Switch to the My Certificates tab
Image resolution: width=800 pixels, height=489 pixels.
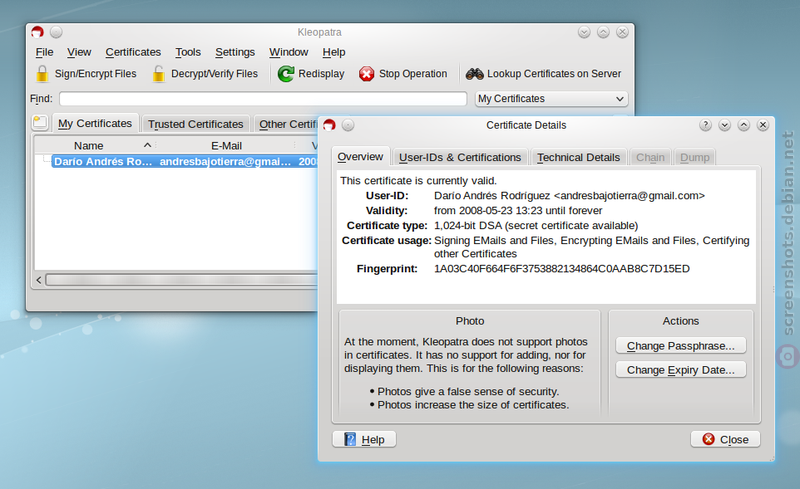tap(95, 124)
